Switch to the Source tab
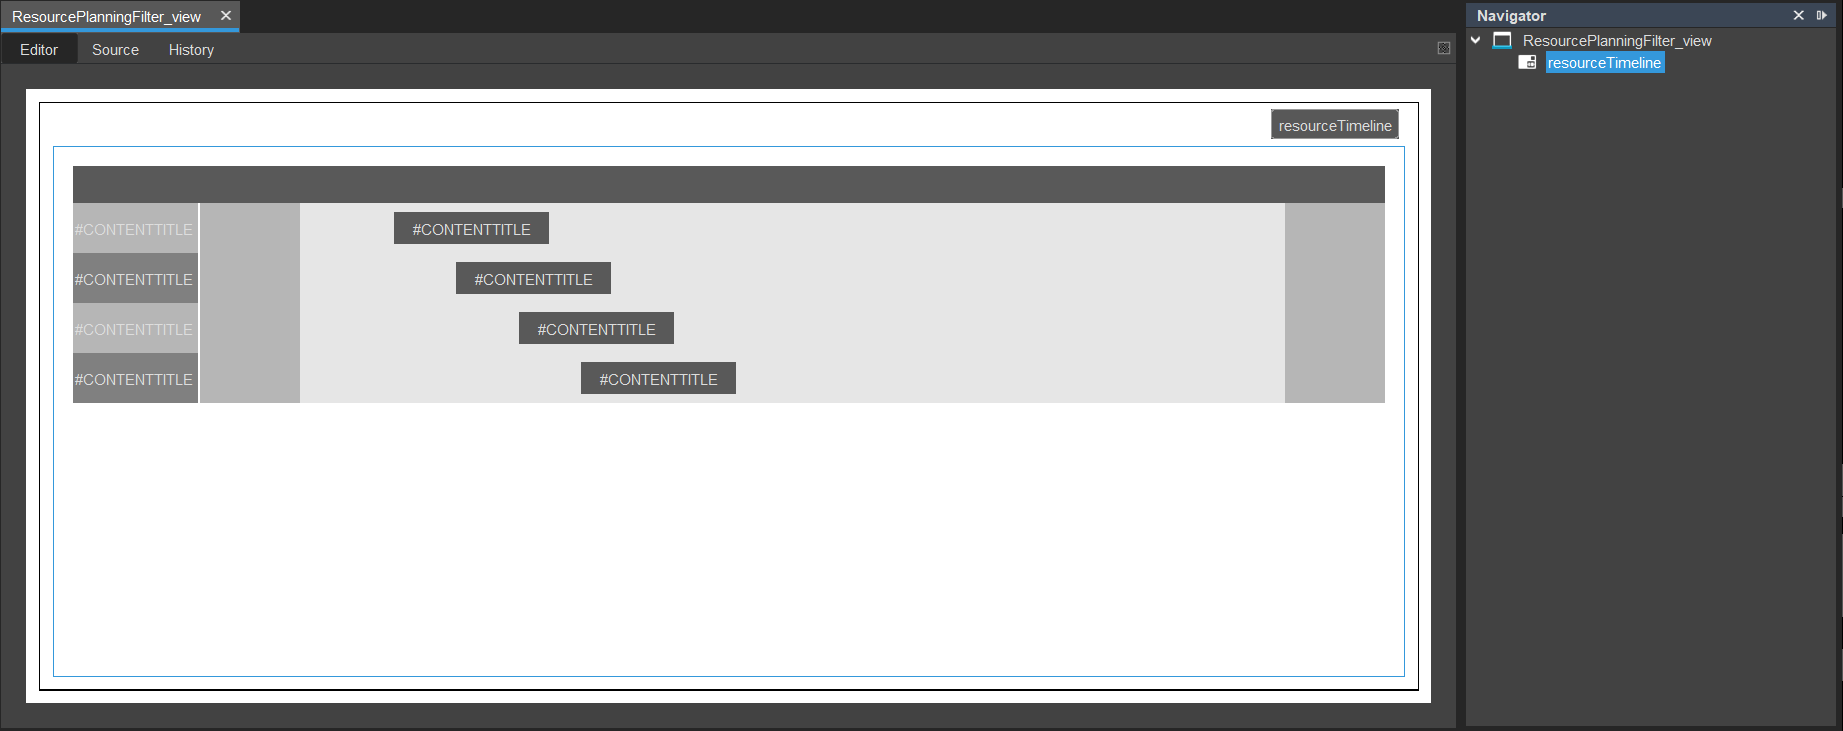The image size is (1843, 731). (115, 50)
